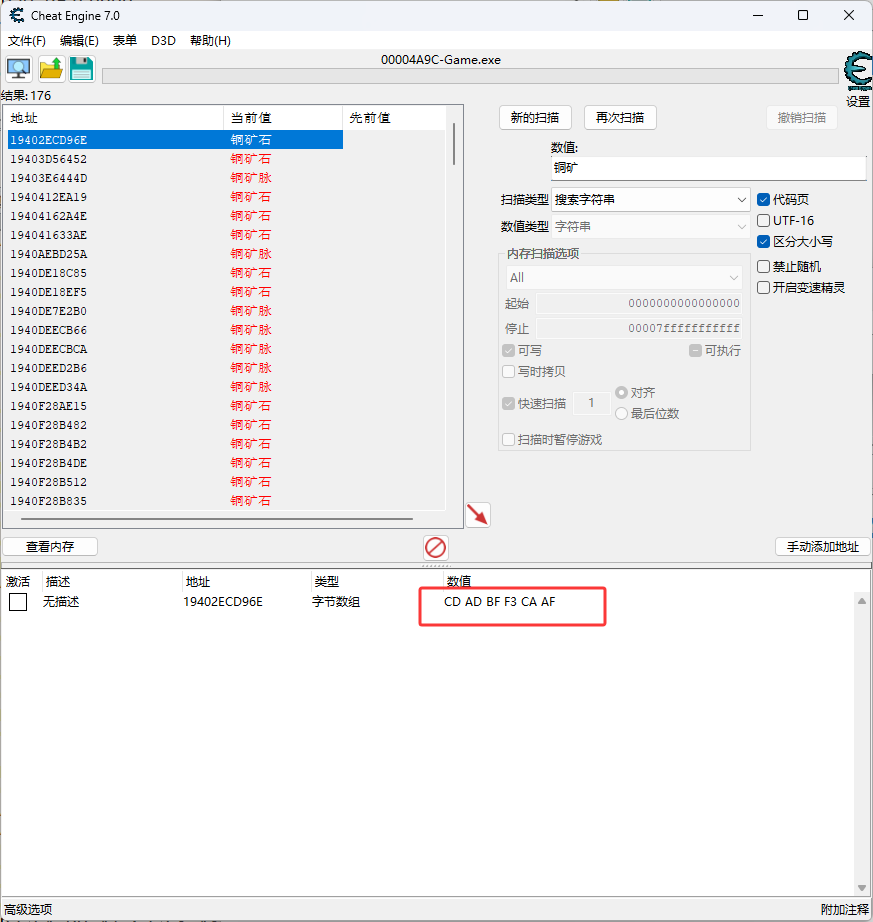
Task: Open the 帮助(H) menu
Action: (210, 41)
